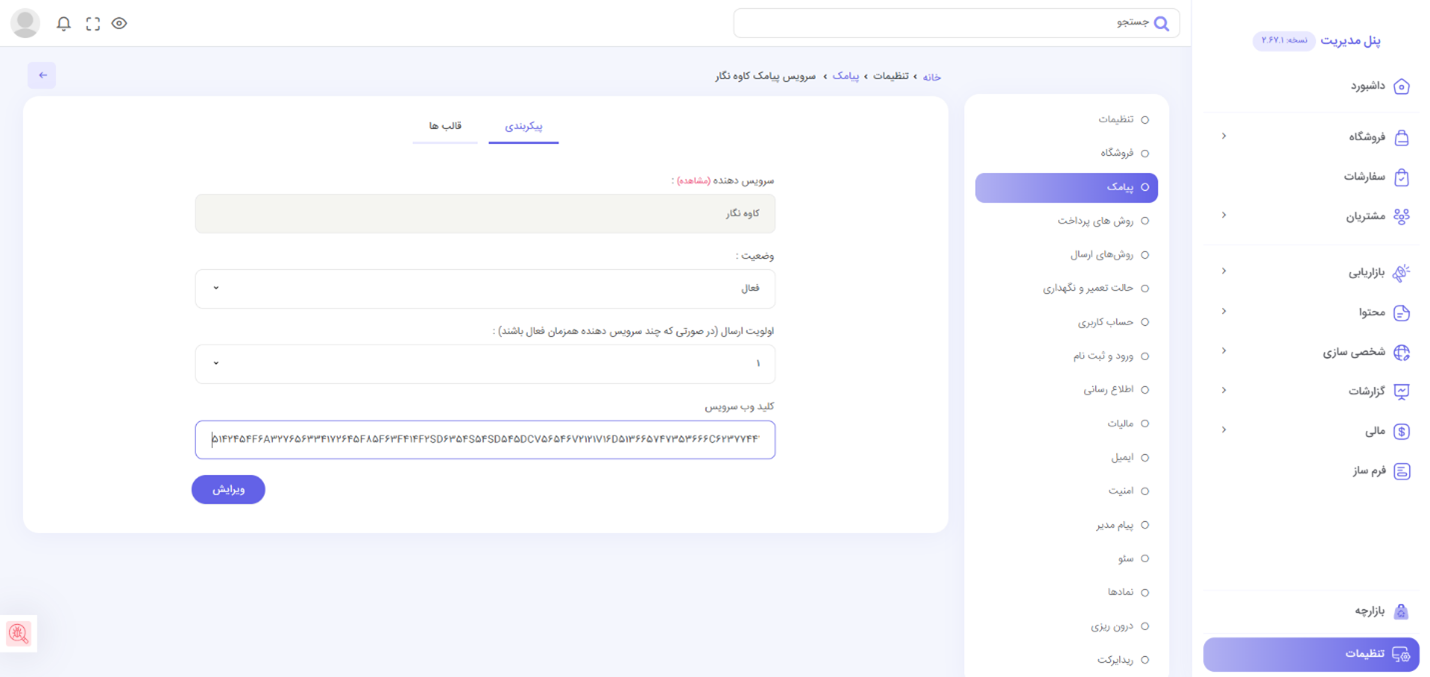Click the fullscreen icon in top bar

[x=93, y=23]
